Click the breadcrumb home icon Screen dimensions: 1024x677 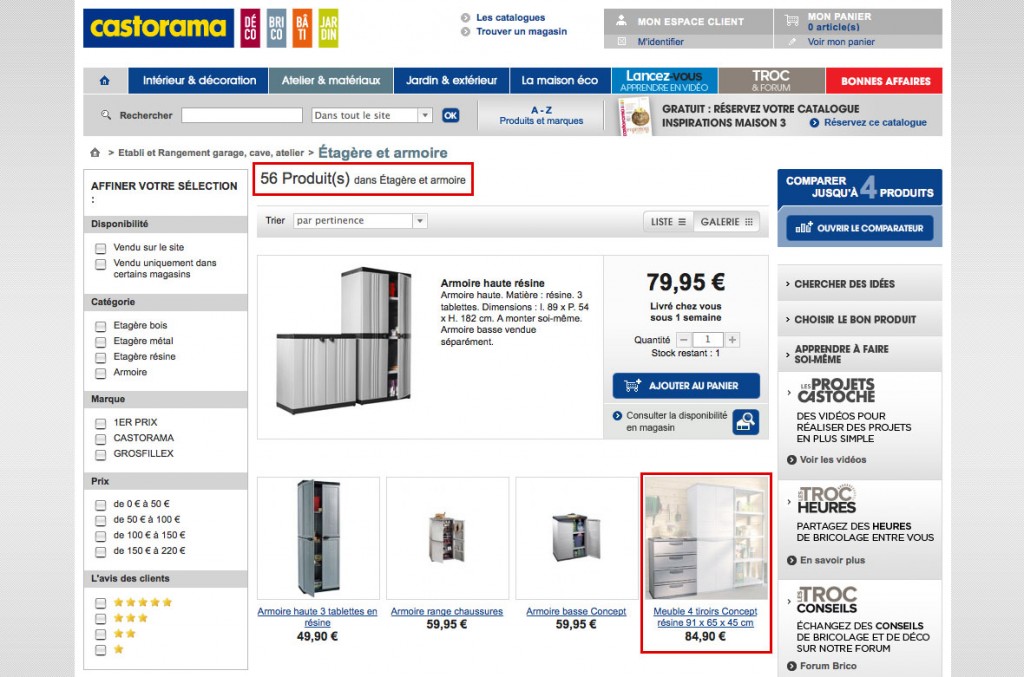point(95,153)
